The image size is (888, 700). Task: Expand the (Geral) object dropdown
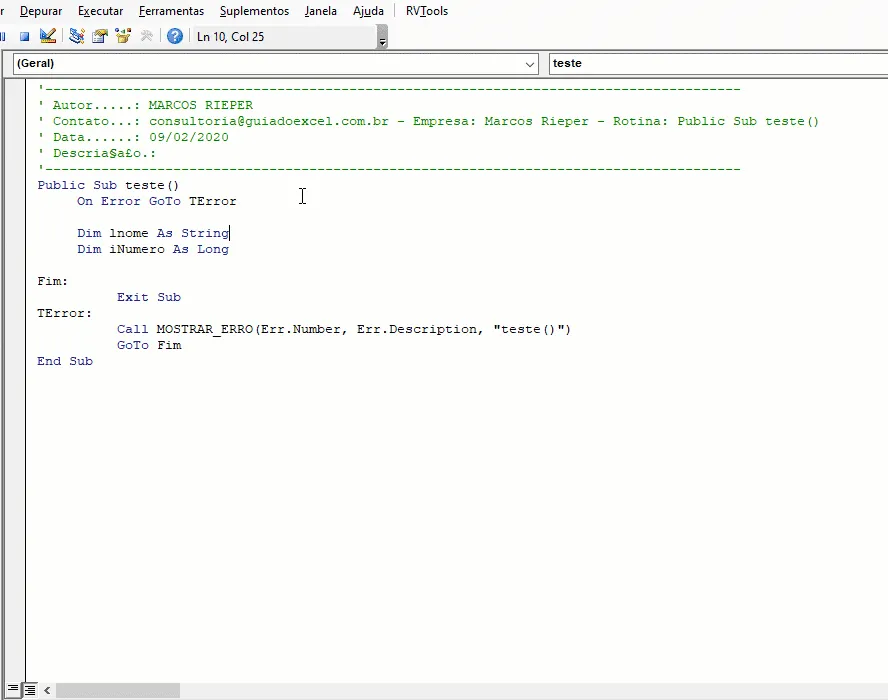[x=530, y=64]
